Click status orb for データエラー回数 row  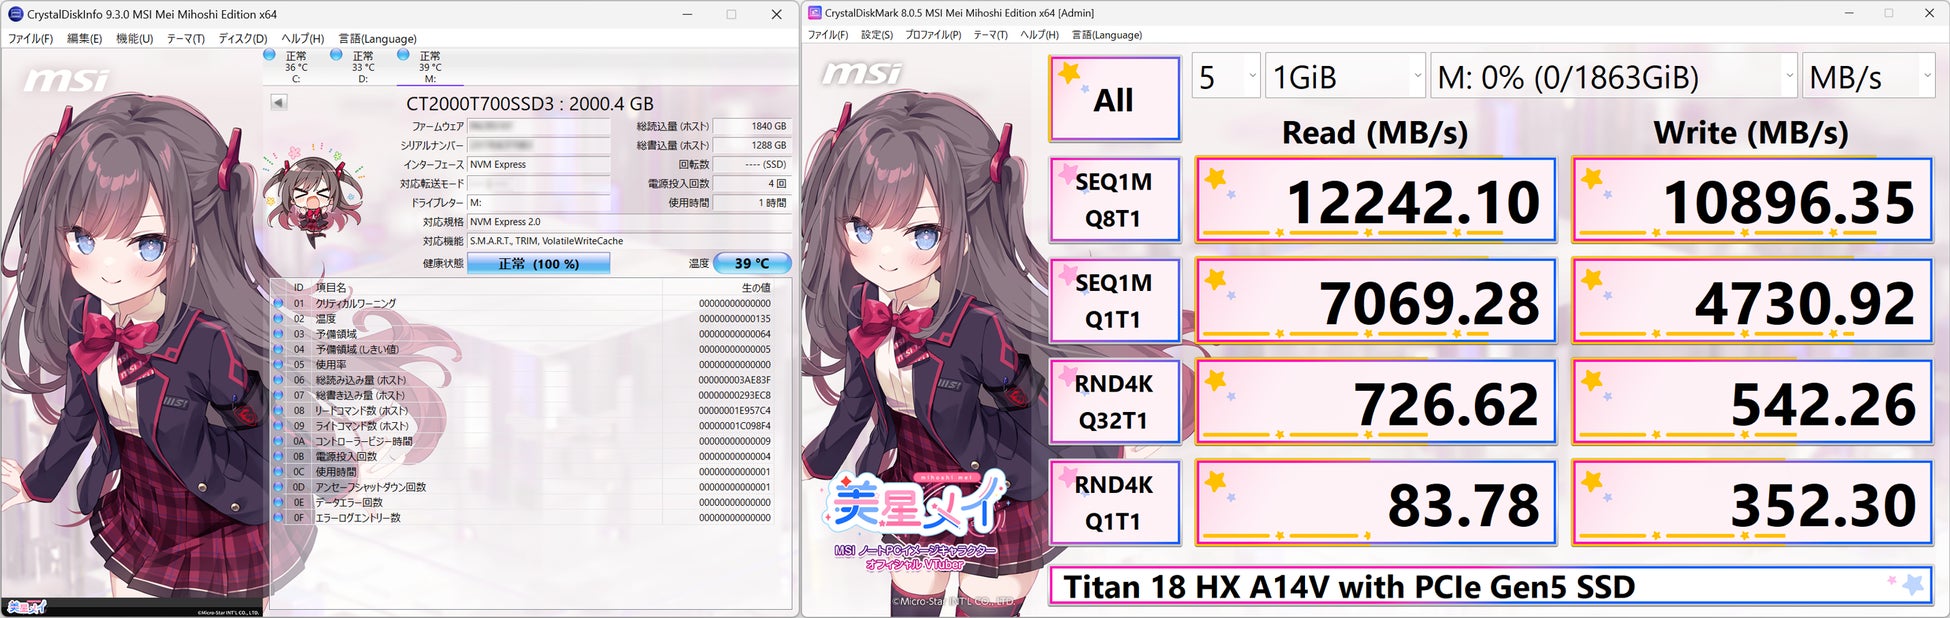coord(279,502)
